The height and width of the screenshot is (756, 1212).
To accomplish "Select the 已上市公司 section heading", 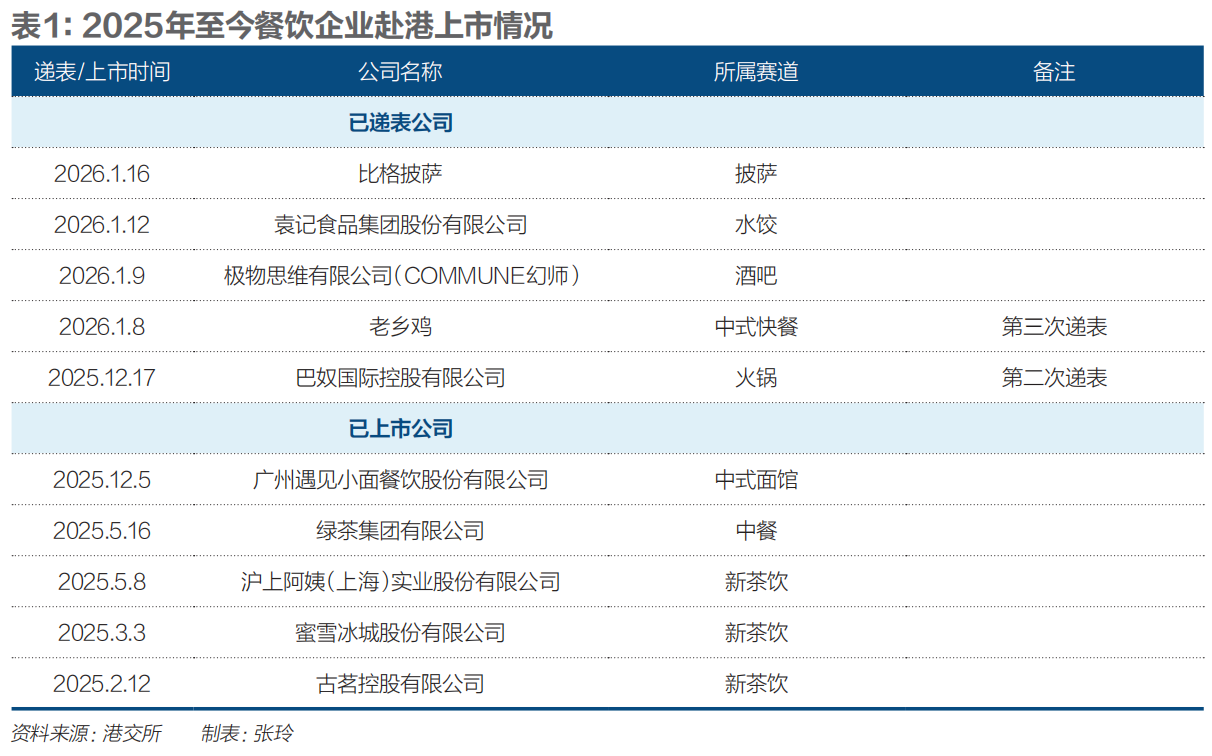I will pos(400,429).
